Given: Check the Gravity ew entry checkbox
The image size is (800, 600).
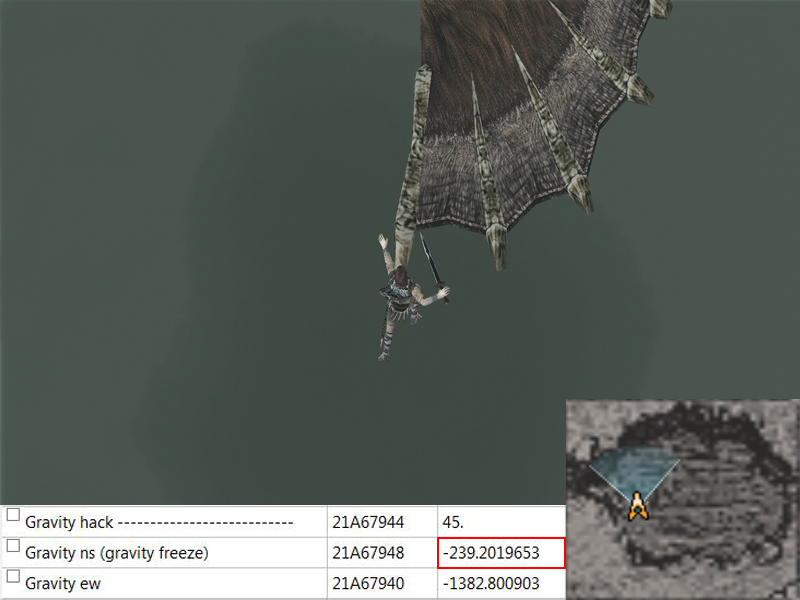Looking at the screenshot, I should tap(13, 577).
